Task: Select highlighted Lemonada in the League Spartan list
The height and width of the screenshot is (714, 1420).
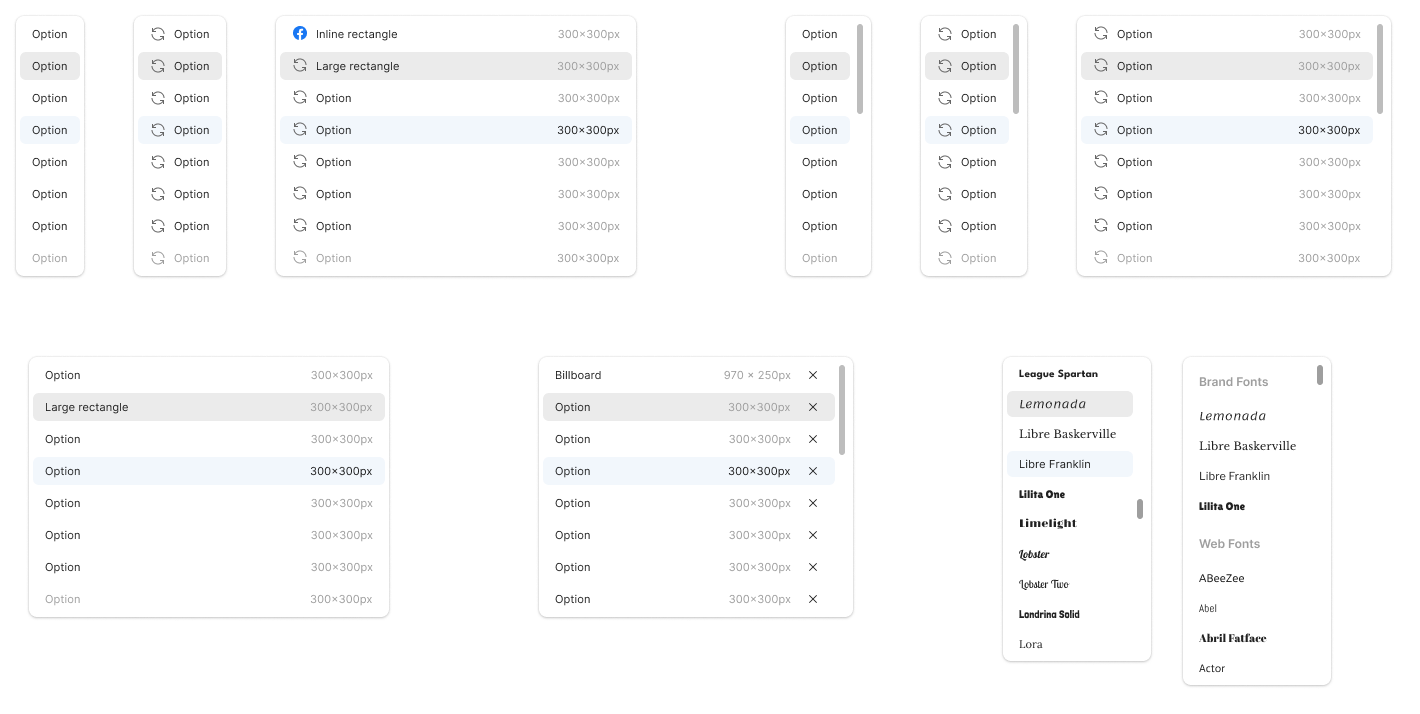Action: point(1070,404)
